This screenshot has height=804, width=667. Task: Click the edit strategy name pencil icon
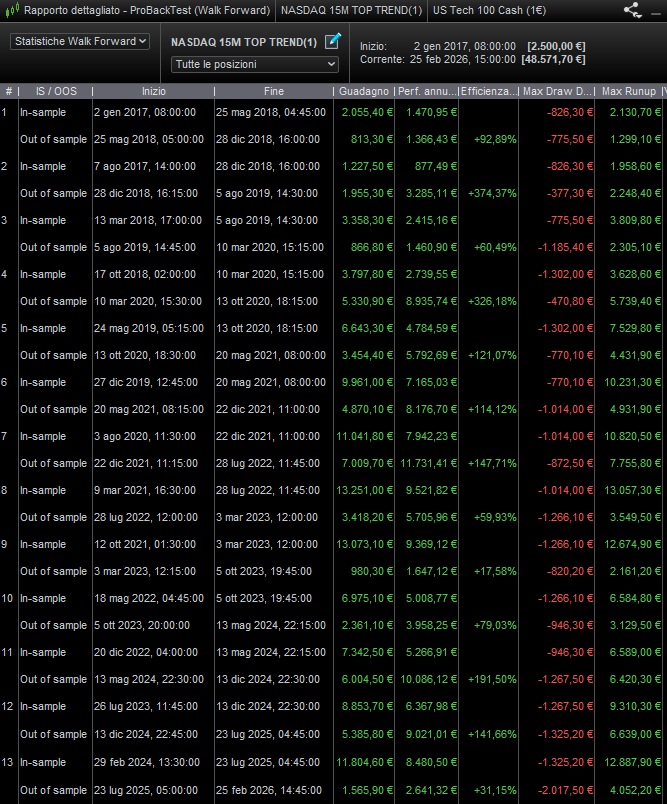click(333, 42)
